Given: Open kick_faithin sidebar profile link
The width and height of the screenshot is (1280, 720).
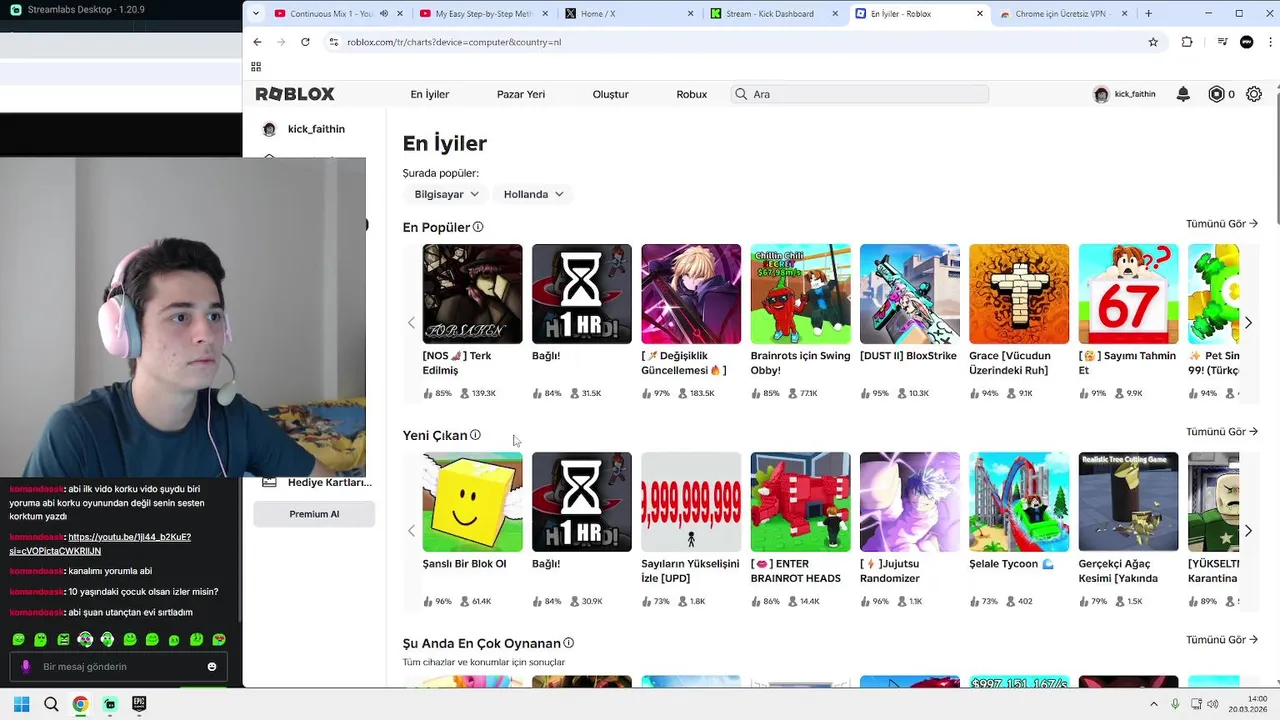Looking at the screenshot, I should point(304,129).
